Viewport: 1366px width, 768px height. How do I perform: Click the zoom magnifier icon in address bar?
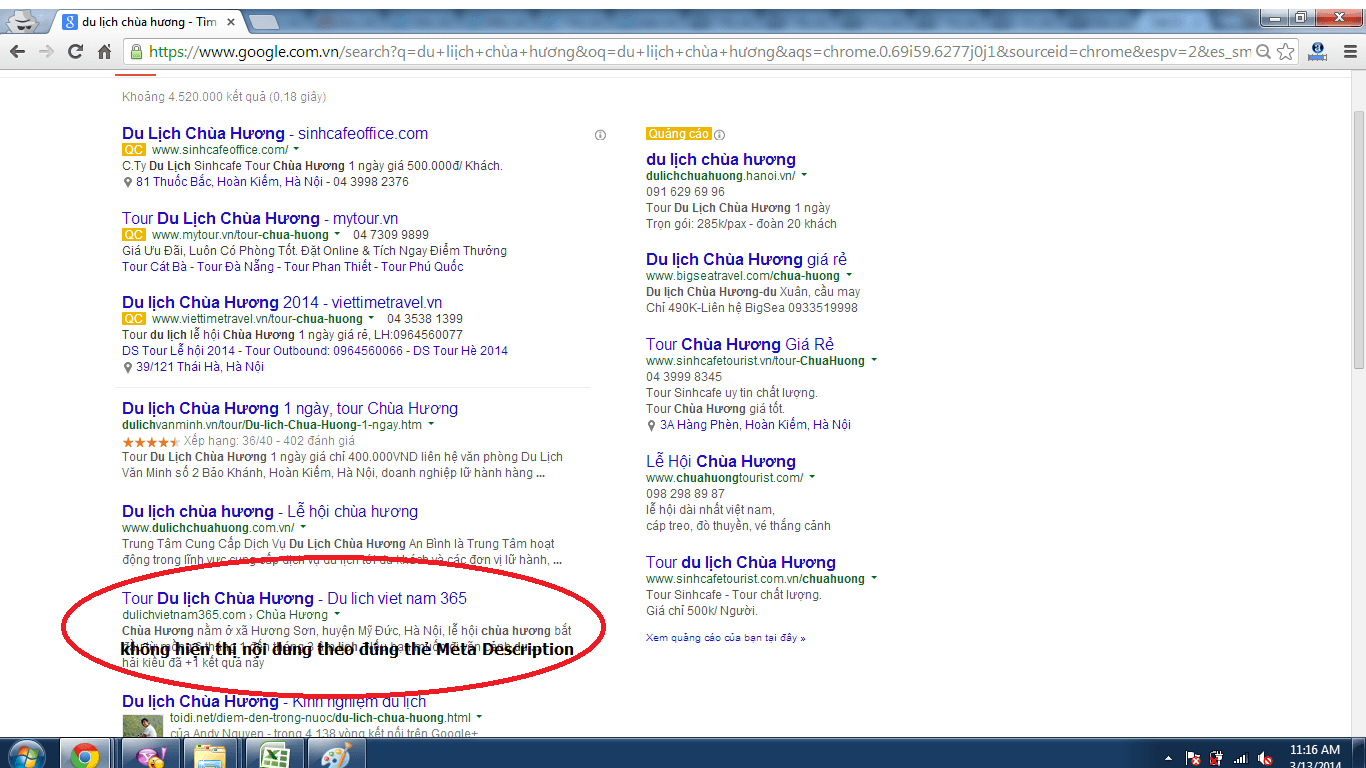point(1264,52)
